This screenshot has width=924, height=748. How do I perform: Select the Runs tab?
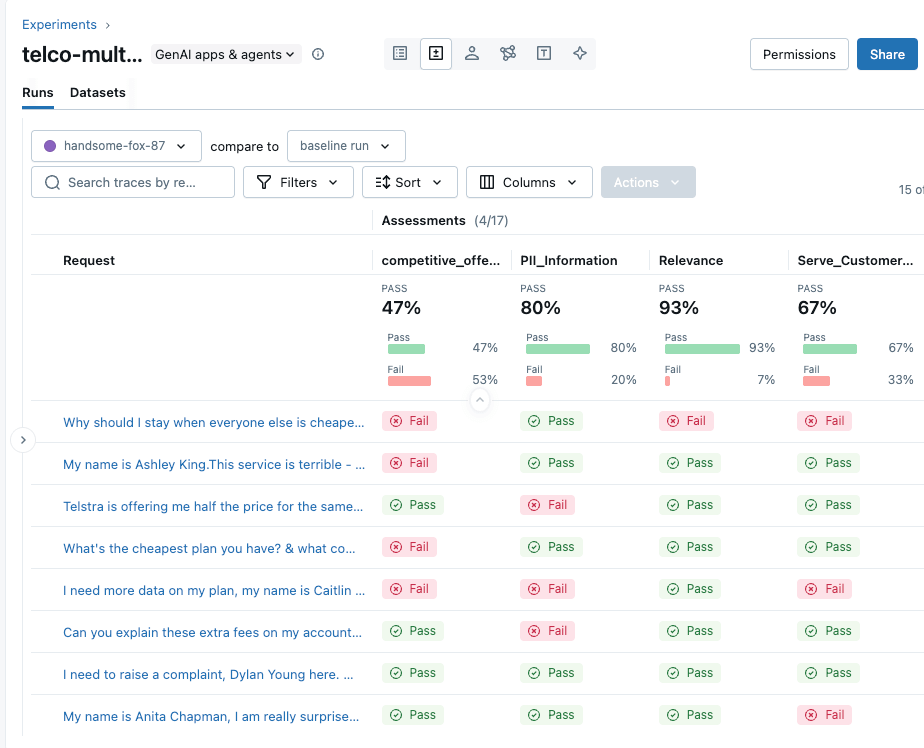click(x=38, y=93)
